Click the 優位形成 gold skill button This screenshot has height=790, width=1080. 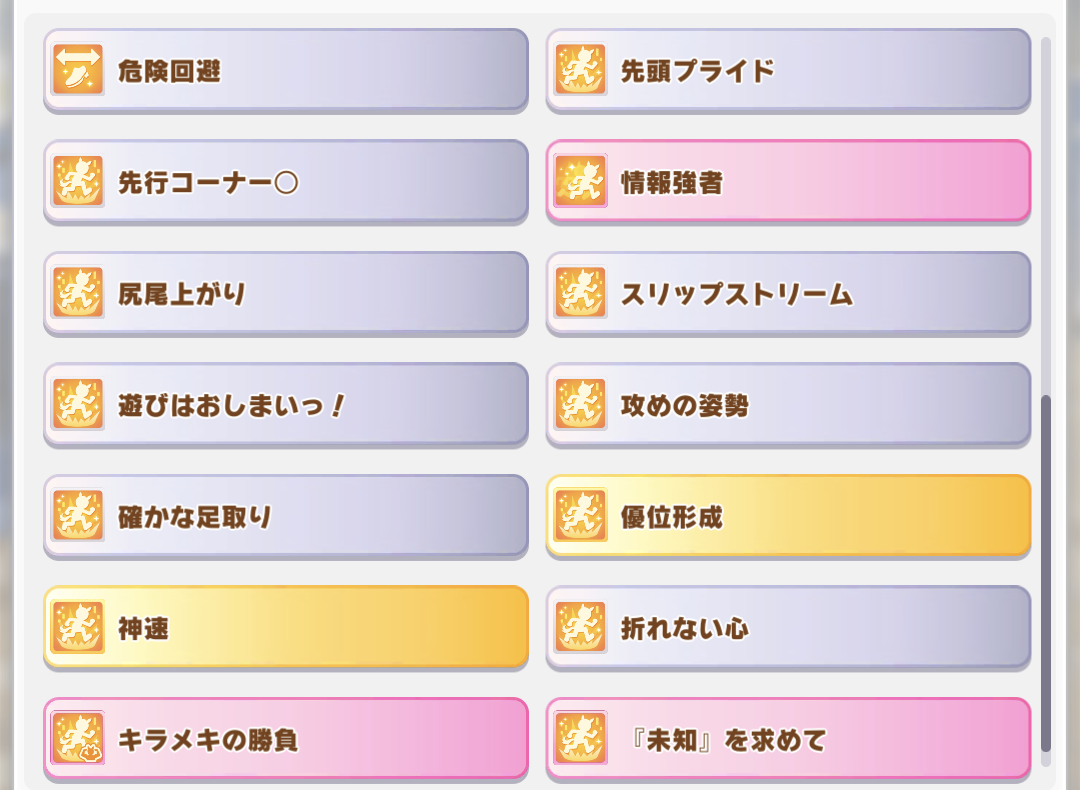[x=789, y=517]
